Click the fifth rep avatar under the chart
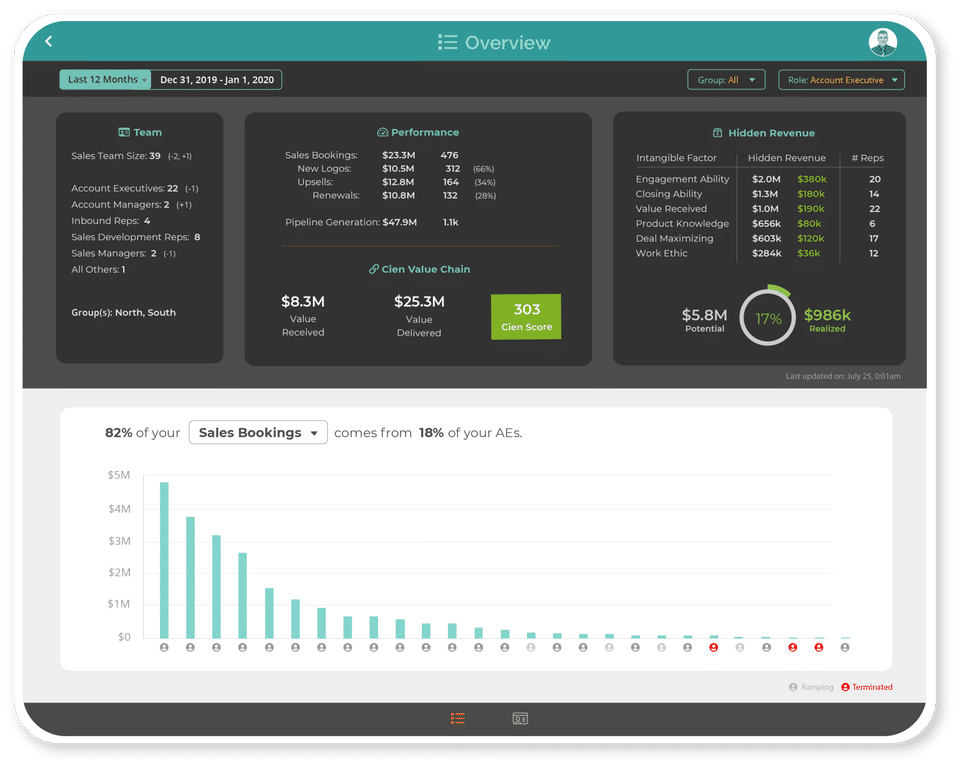 click(269, 647)
